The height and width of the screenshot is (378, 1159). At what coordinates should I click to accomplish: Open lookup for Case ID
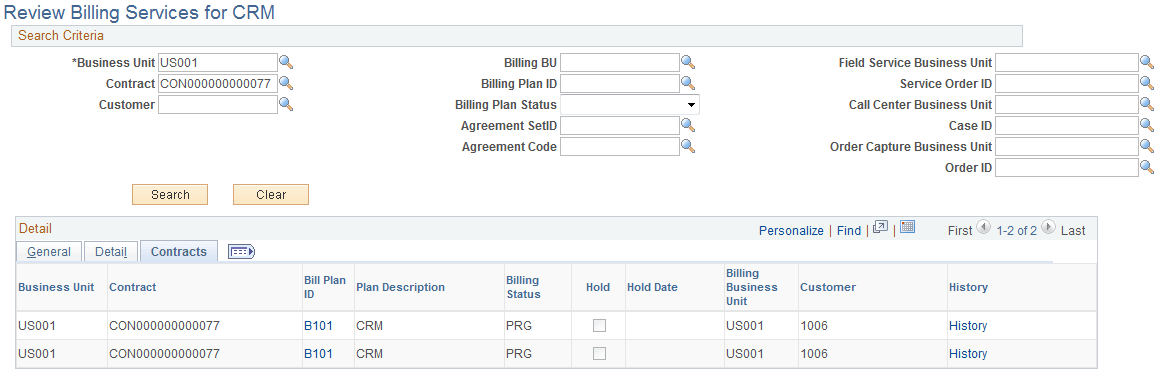click(1147, 126)
